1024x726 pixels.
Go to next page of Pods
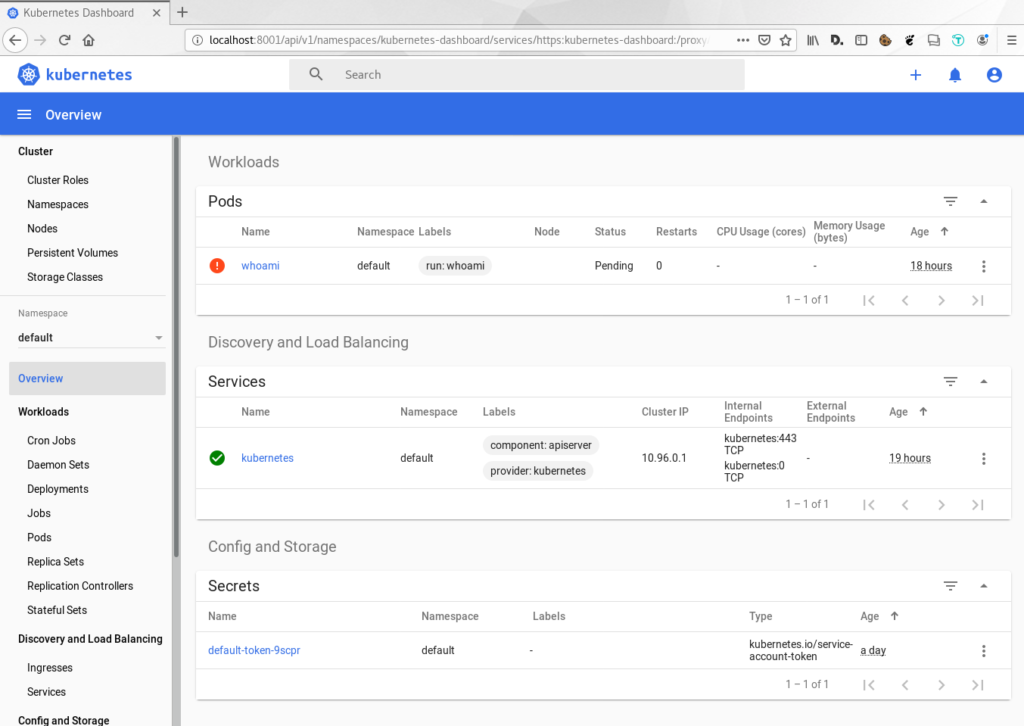(x=941, y=300)
